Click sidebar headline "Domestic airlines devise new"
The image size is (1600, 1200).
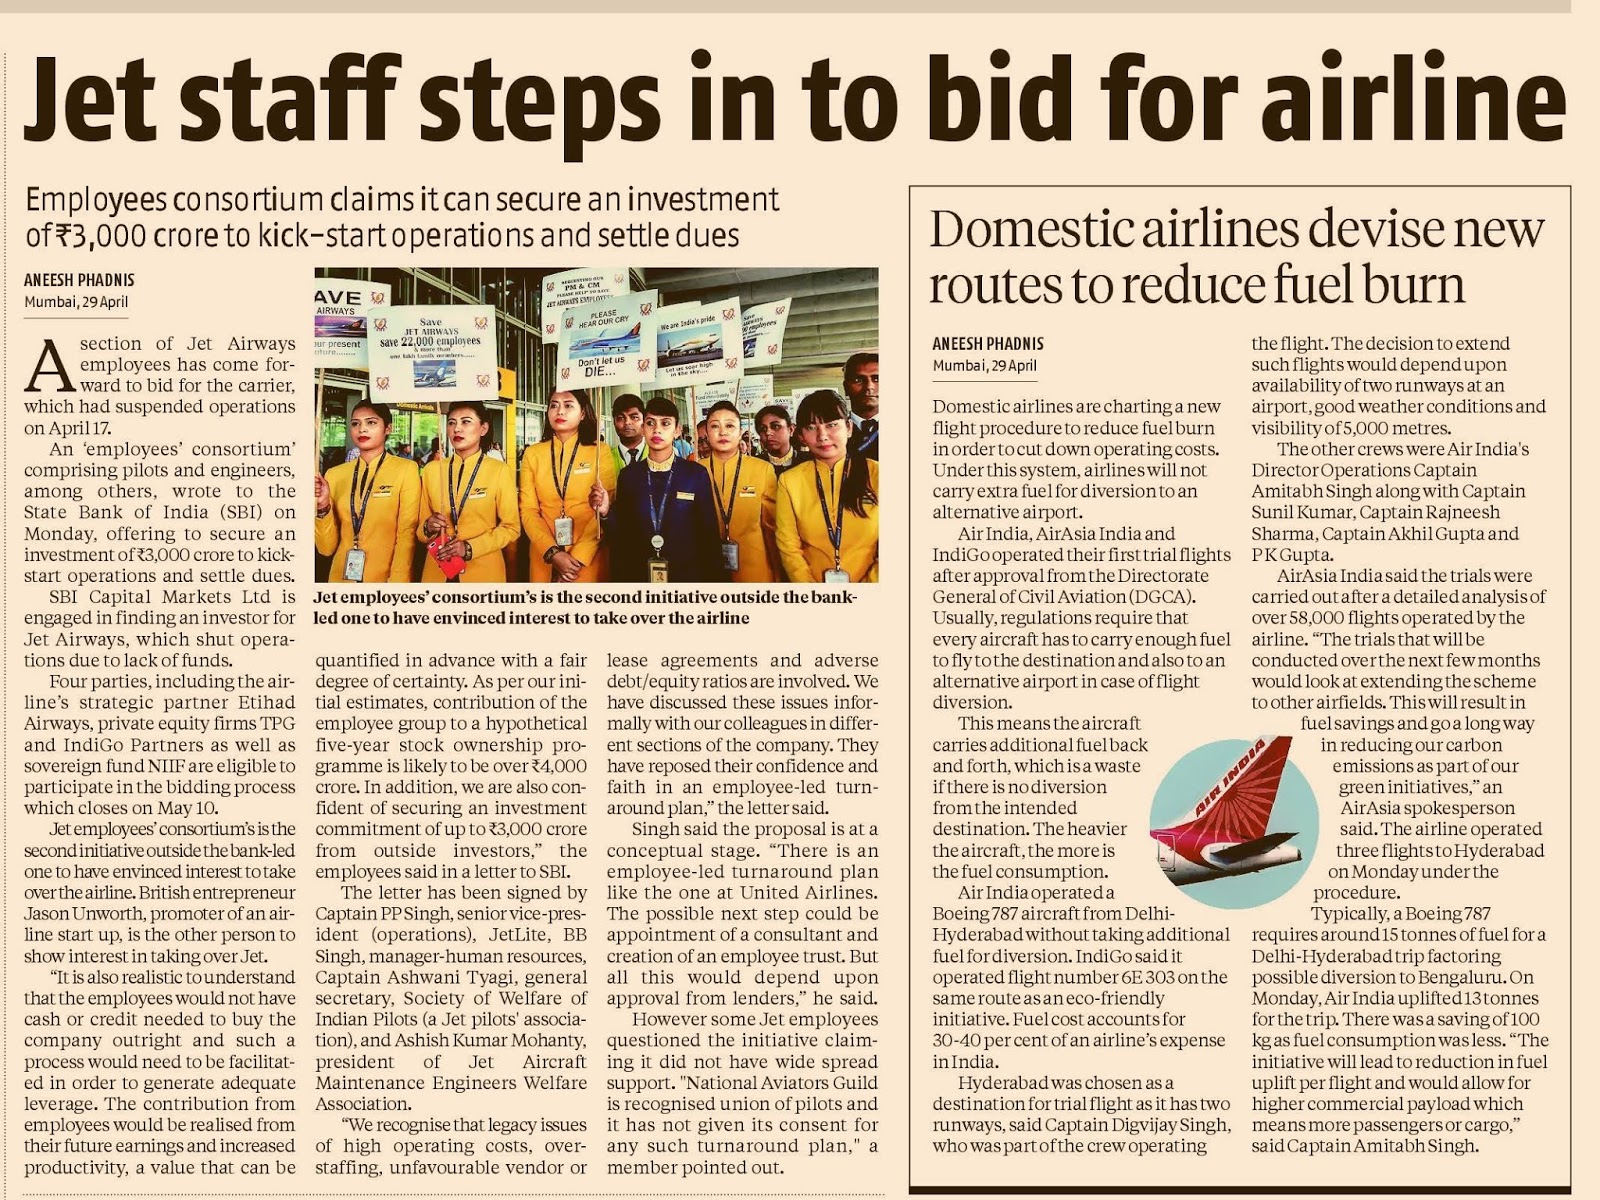(1237, 231)
